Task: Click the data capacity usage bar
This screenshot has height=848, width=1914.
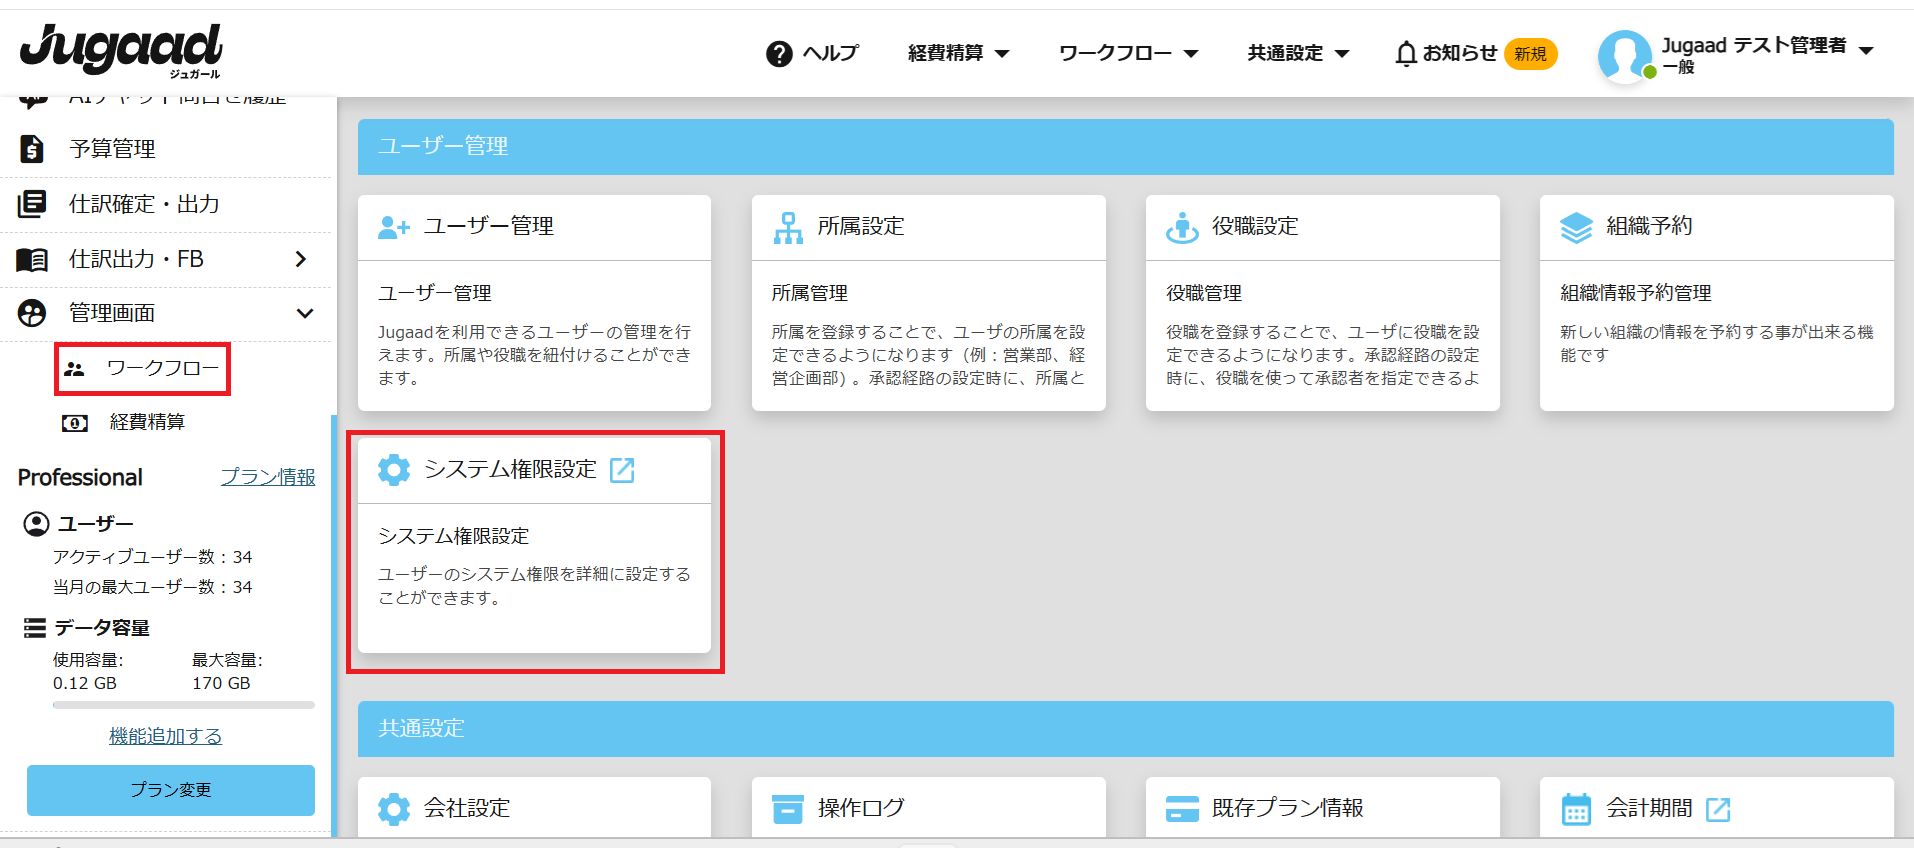Action: tap(183, 705)
